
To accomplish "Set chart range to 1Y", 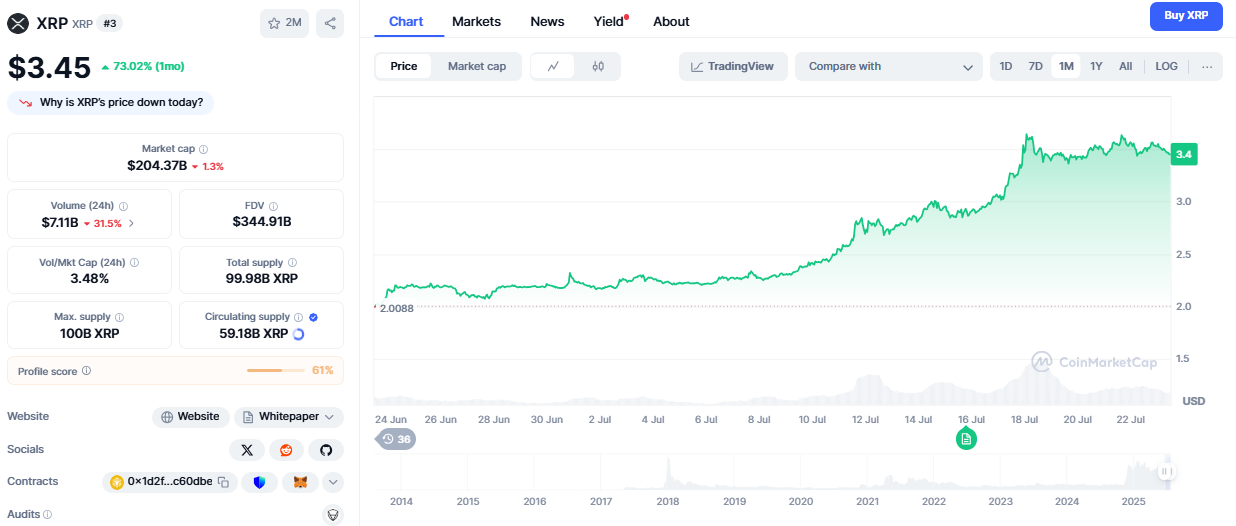I will pyautogui.click(x=1096, y=67).
